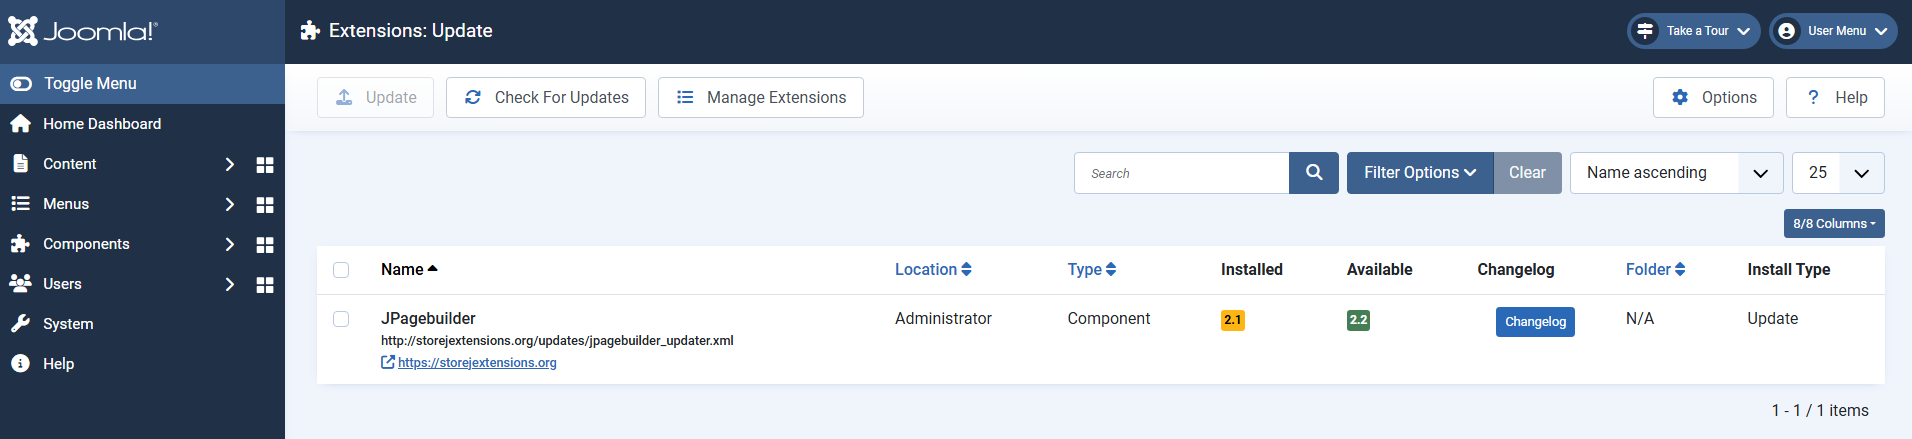Click the Installed column header
Screen dimensions: 1912x439
(1252, 269)
